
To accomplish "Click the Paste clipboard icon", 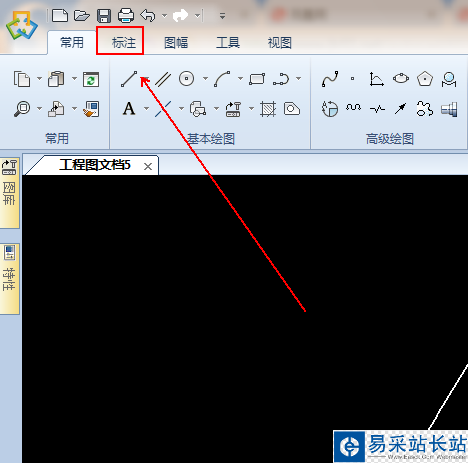I will click(x=56, y=79).
